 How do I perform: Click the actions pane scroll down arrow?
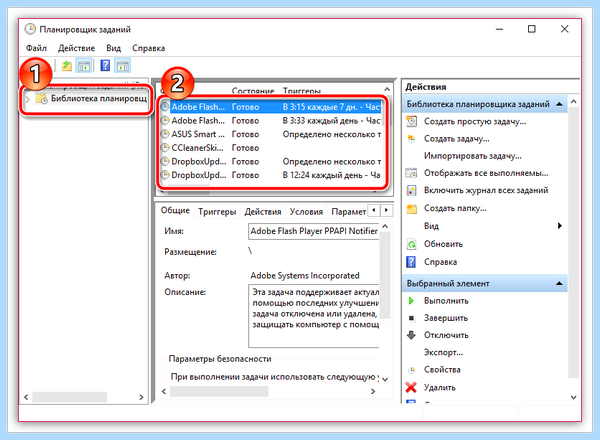[x=573, y=397]
